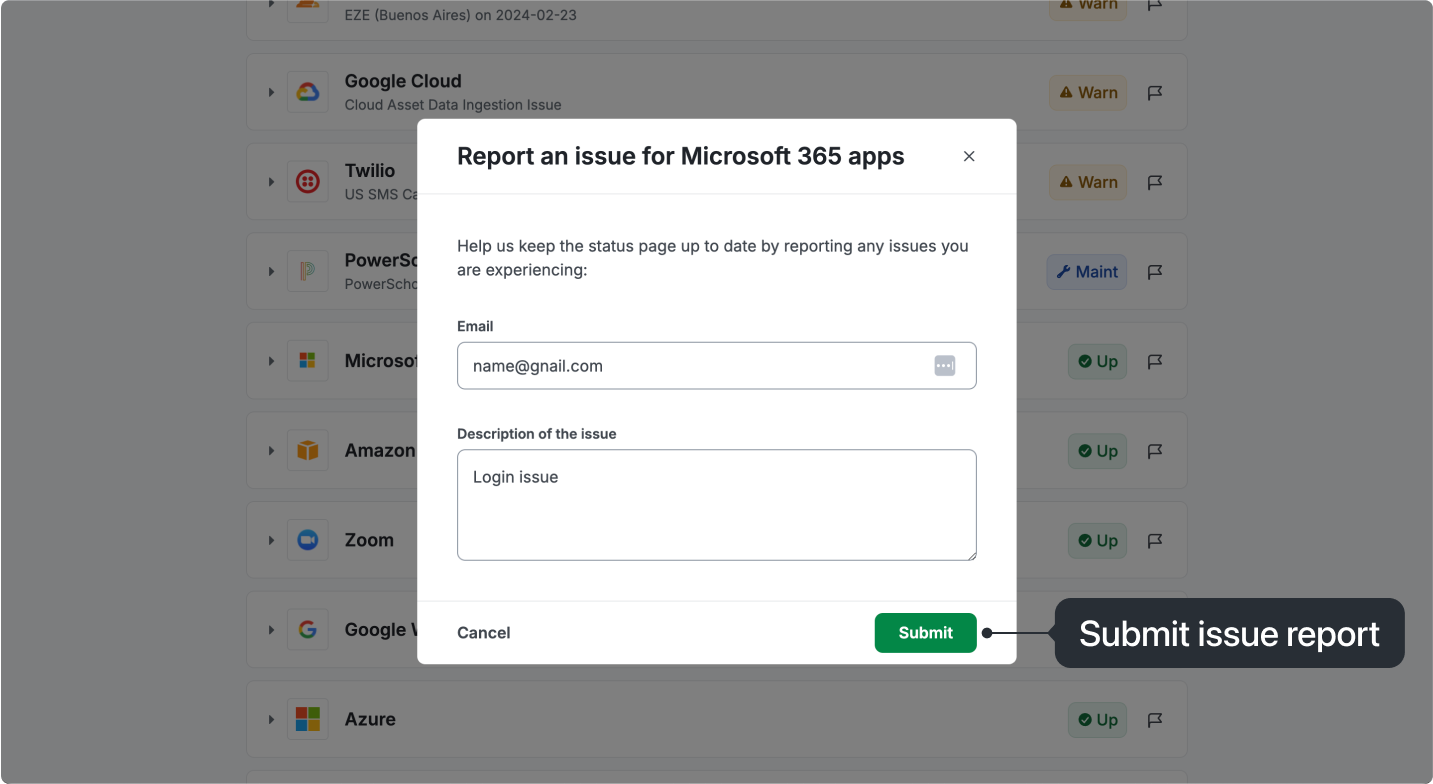
Task: Expand the Zoom service row
Action: [x=271, y=540]
